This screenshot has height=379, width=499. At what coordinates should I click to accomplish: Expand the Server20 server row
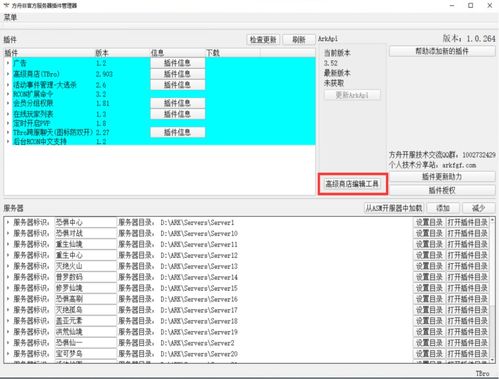click(8, 354)
